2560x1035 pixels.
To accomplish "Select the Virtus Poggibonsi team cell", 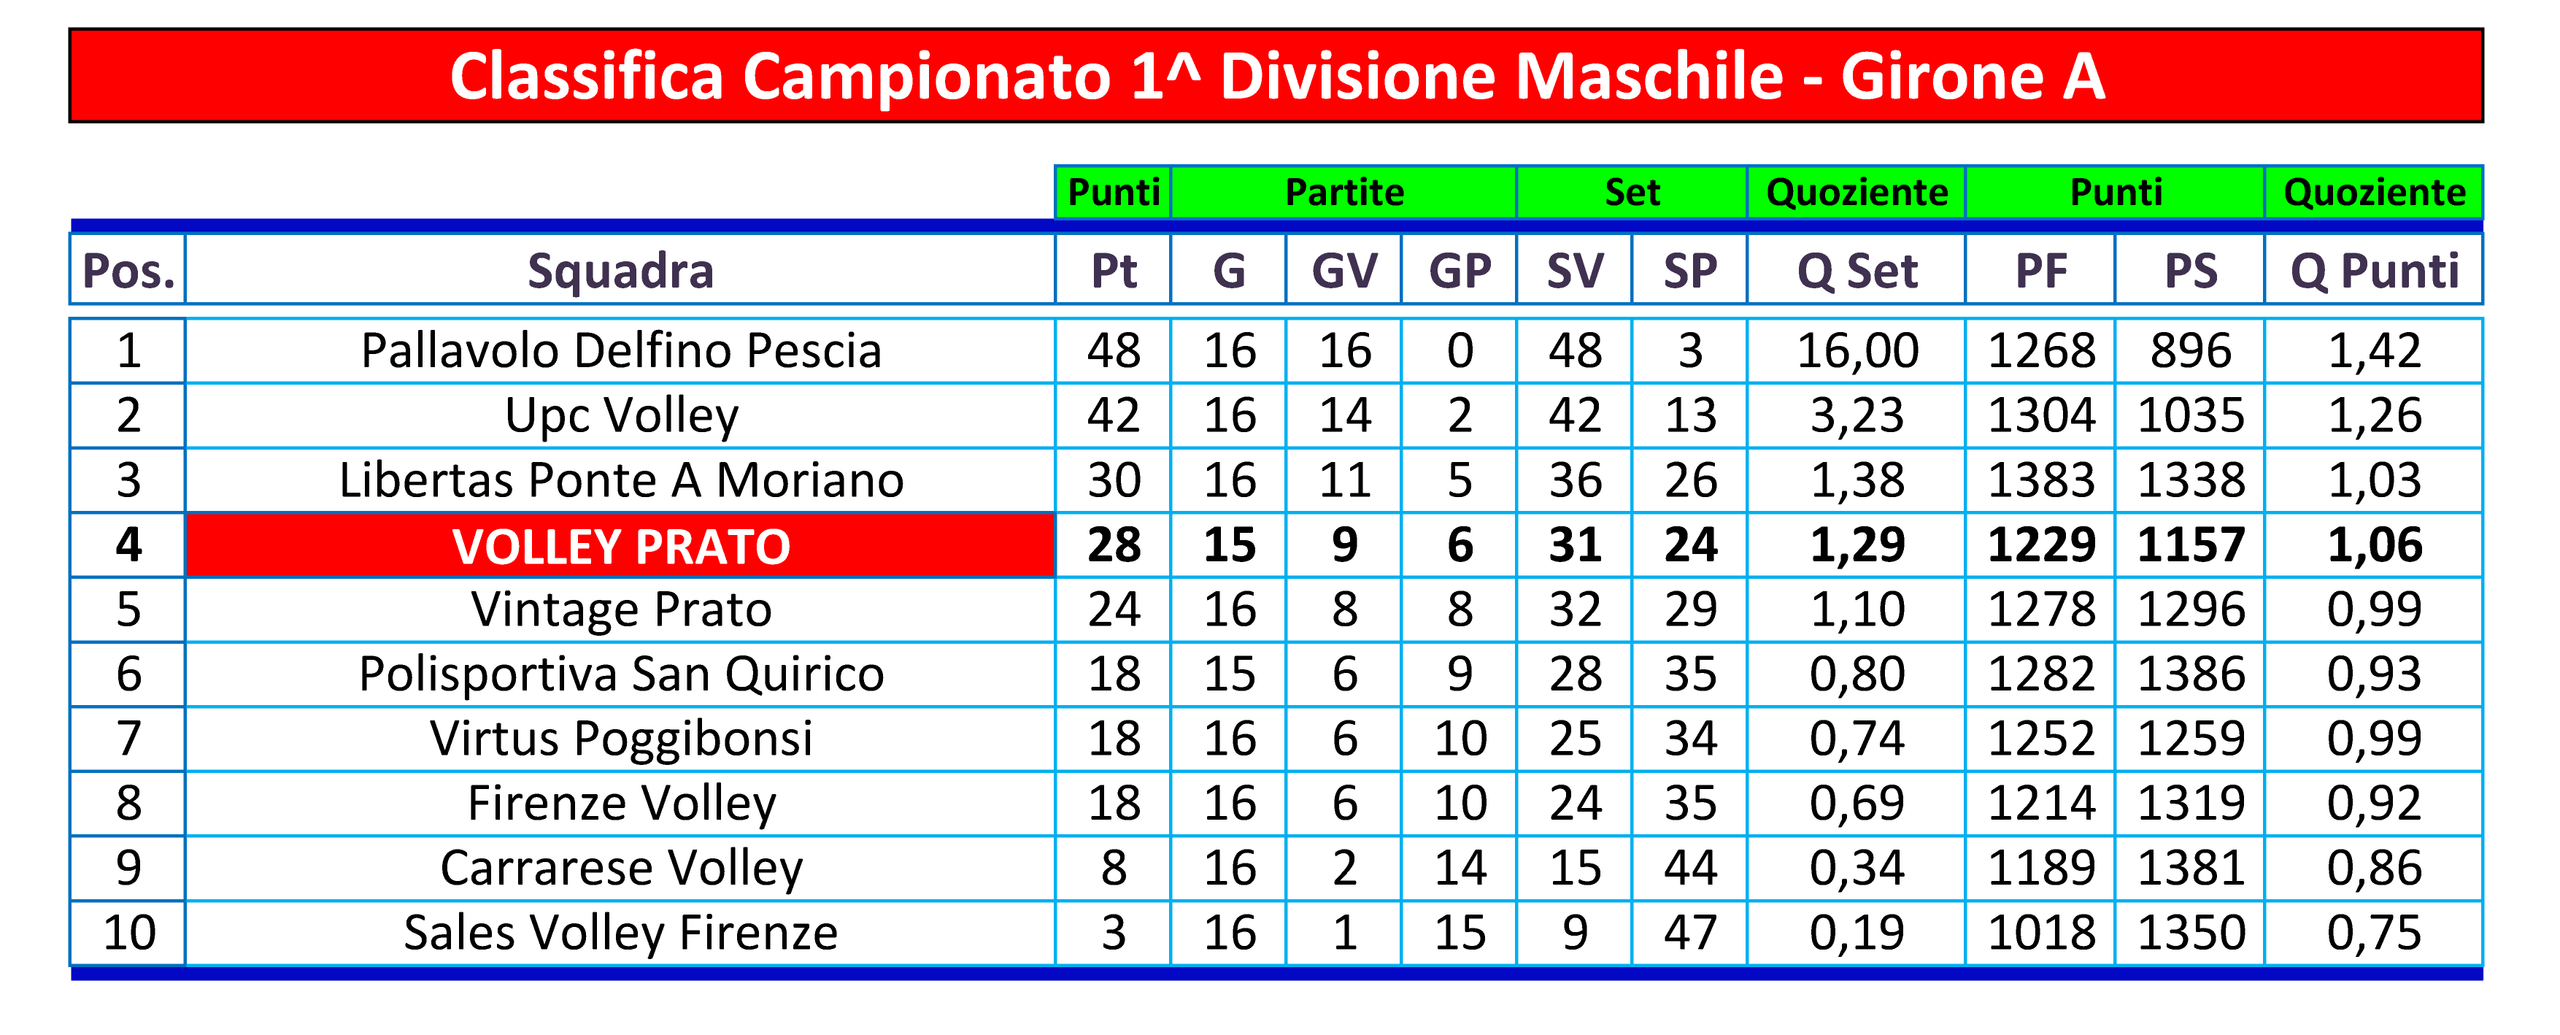I will click(620, 739).
